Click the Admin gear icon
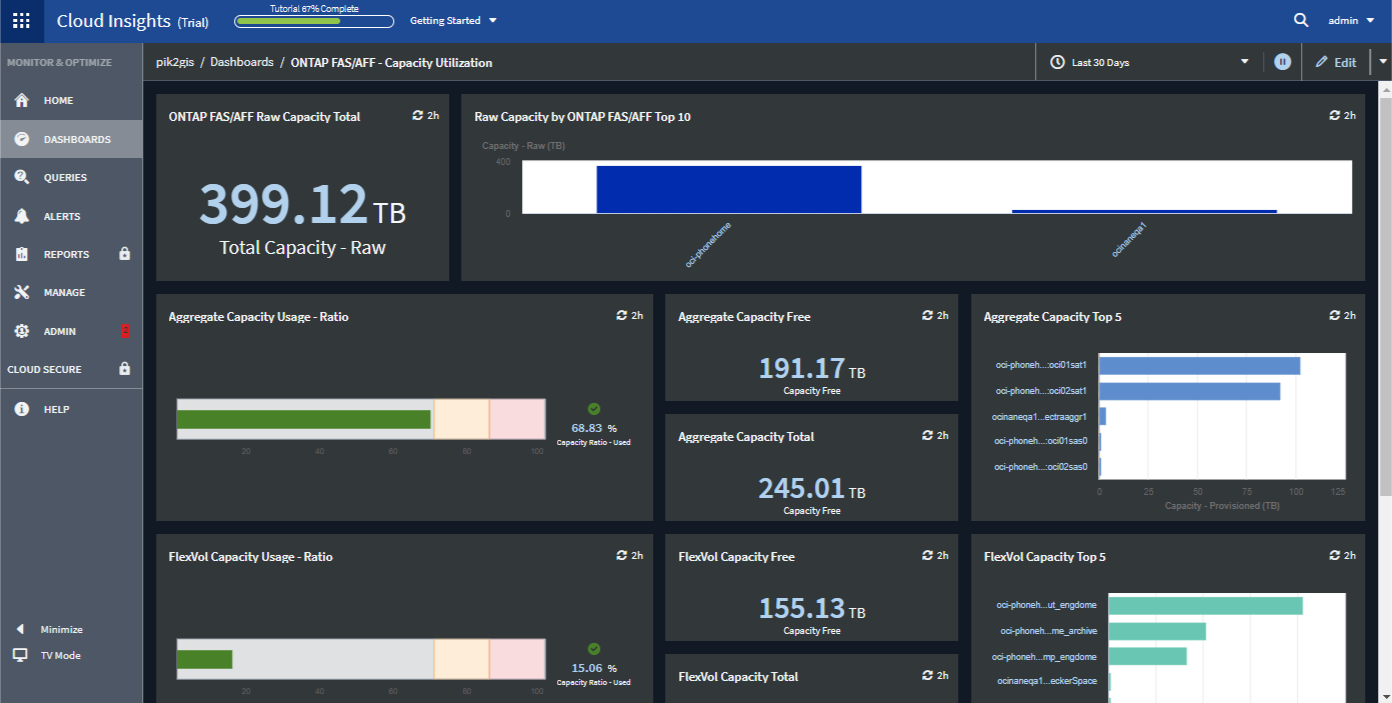The height and width of the screenshot is (703, 1392). point(22,331)
